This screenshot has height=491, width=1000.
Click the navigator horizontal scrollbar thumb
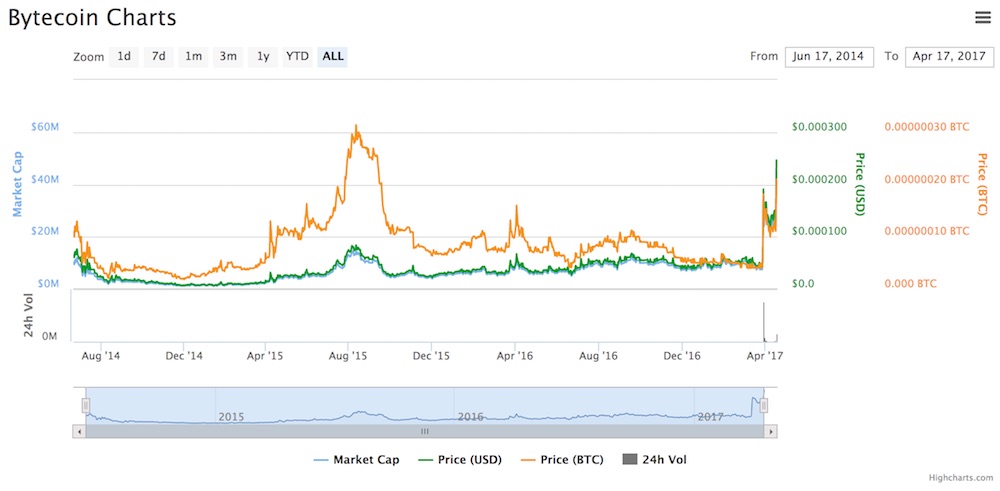tap(425, 432)
